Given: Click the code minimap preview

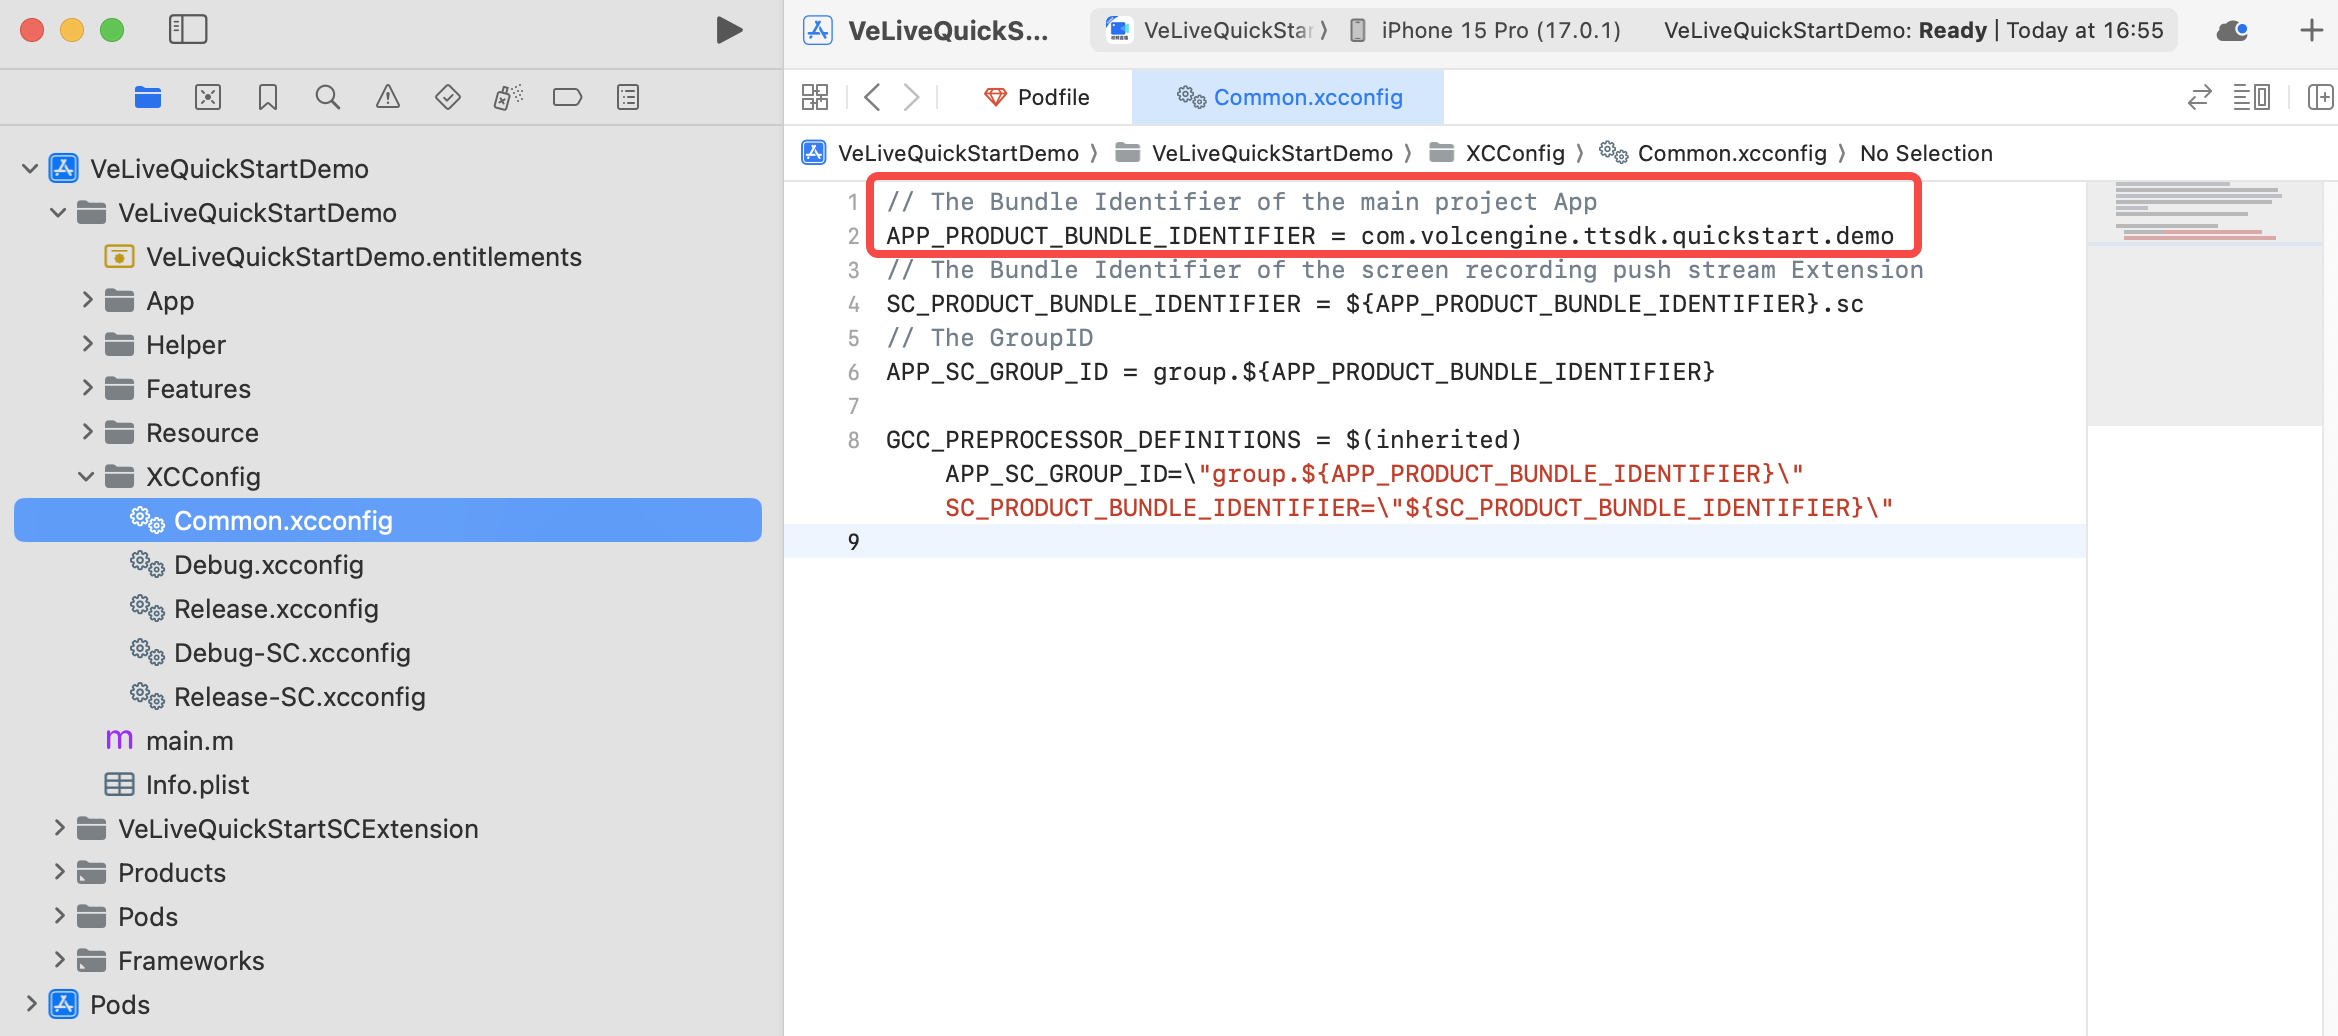Looking at the screenshot, I should coord(2204,303).
